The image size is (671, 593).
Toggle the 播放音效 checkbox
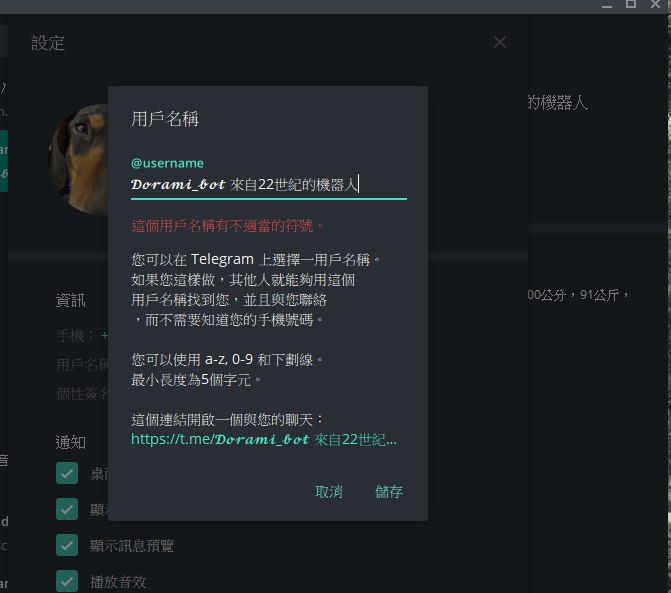[x=67, y=581]
